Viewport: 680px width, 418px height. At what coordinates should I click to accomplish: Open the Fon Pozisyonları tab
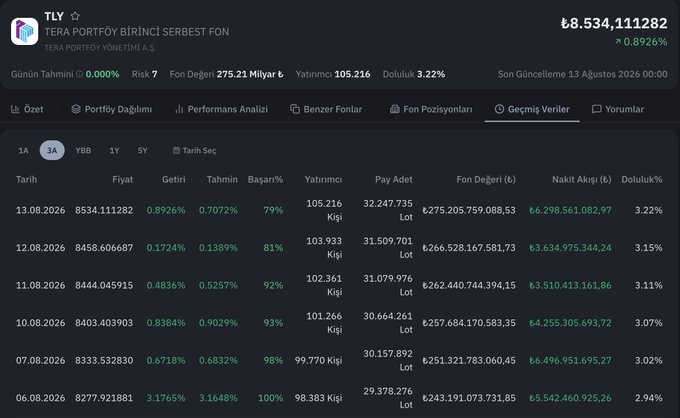coord(431,109)
